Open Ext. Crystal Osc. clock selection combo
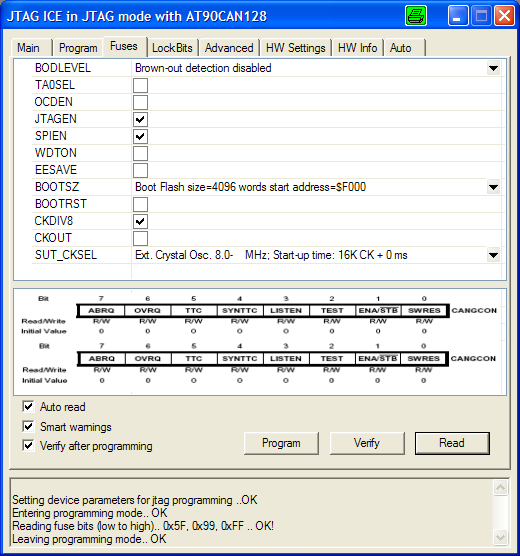520x556 pixels. point(316,255)
